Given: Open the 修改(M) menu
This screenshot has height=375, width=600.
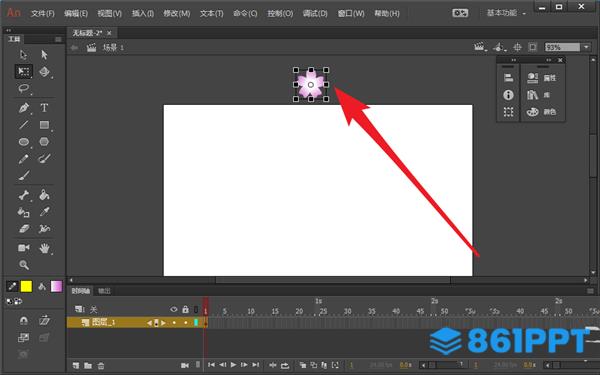Looking at the screenshot, I should (177, 14).
